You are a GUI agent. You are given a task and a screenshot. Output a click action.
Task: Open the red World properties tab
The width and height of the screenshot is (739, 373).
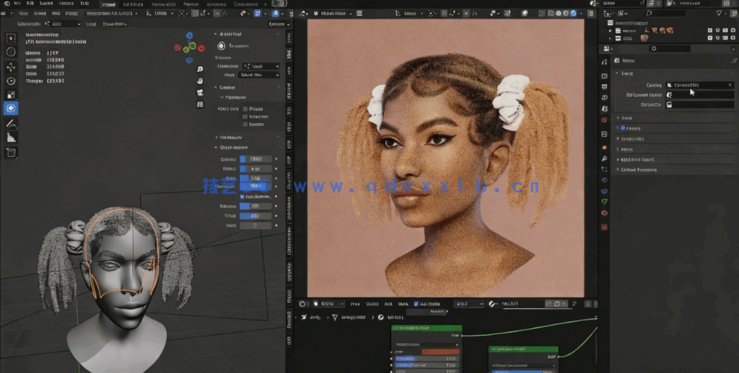pos(604,120)
